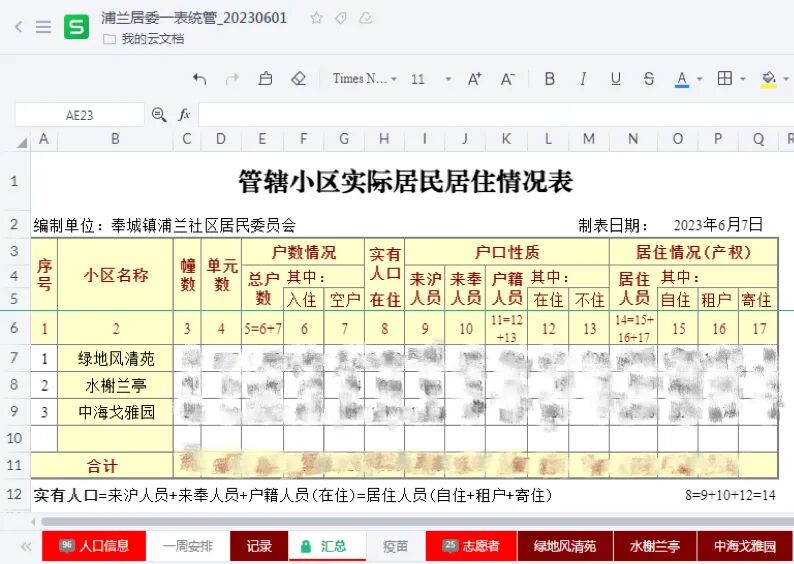Click the formula note 8=9+10+12=14
794x564 pixels.
(730, 495)
